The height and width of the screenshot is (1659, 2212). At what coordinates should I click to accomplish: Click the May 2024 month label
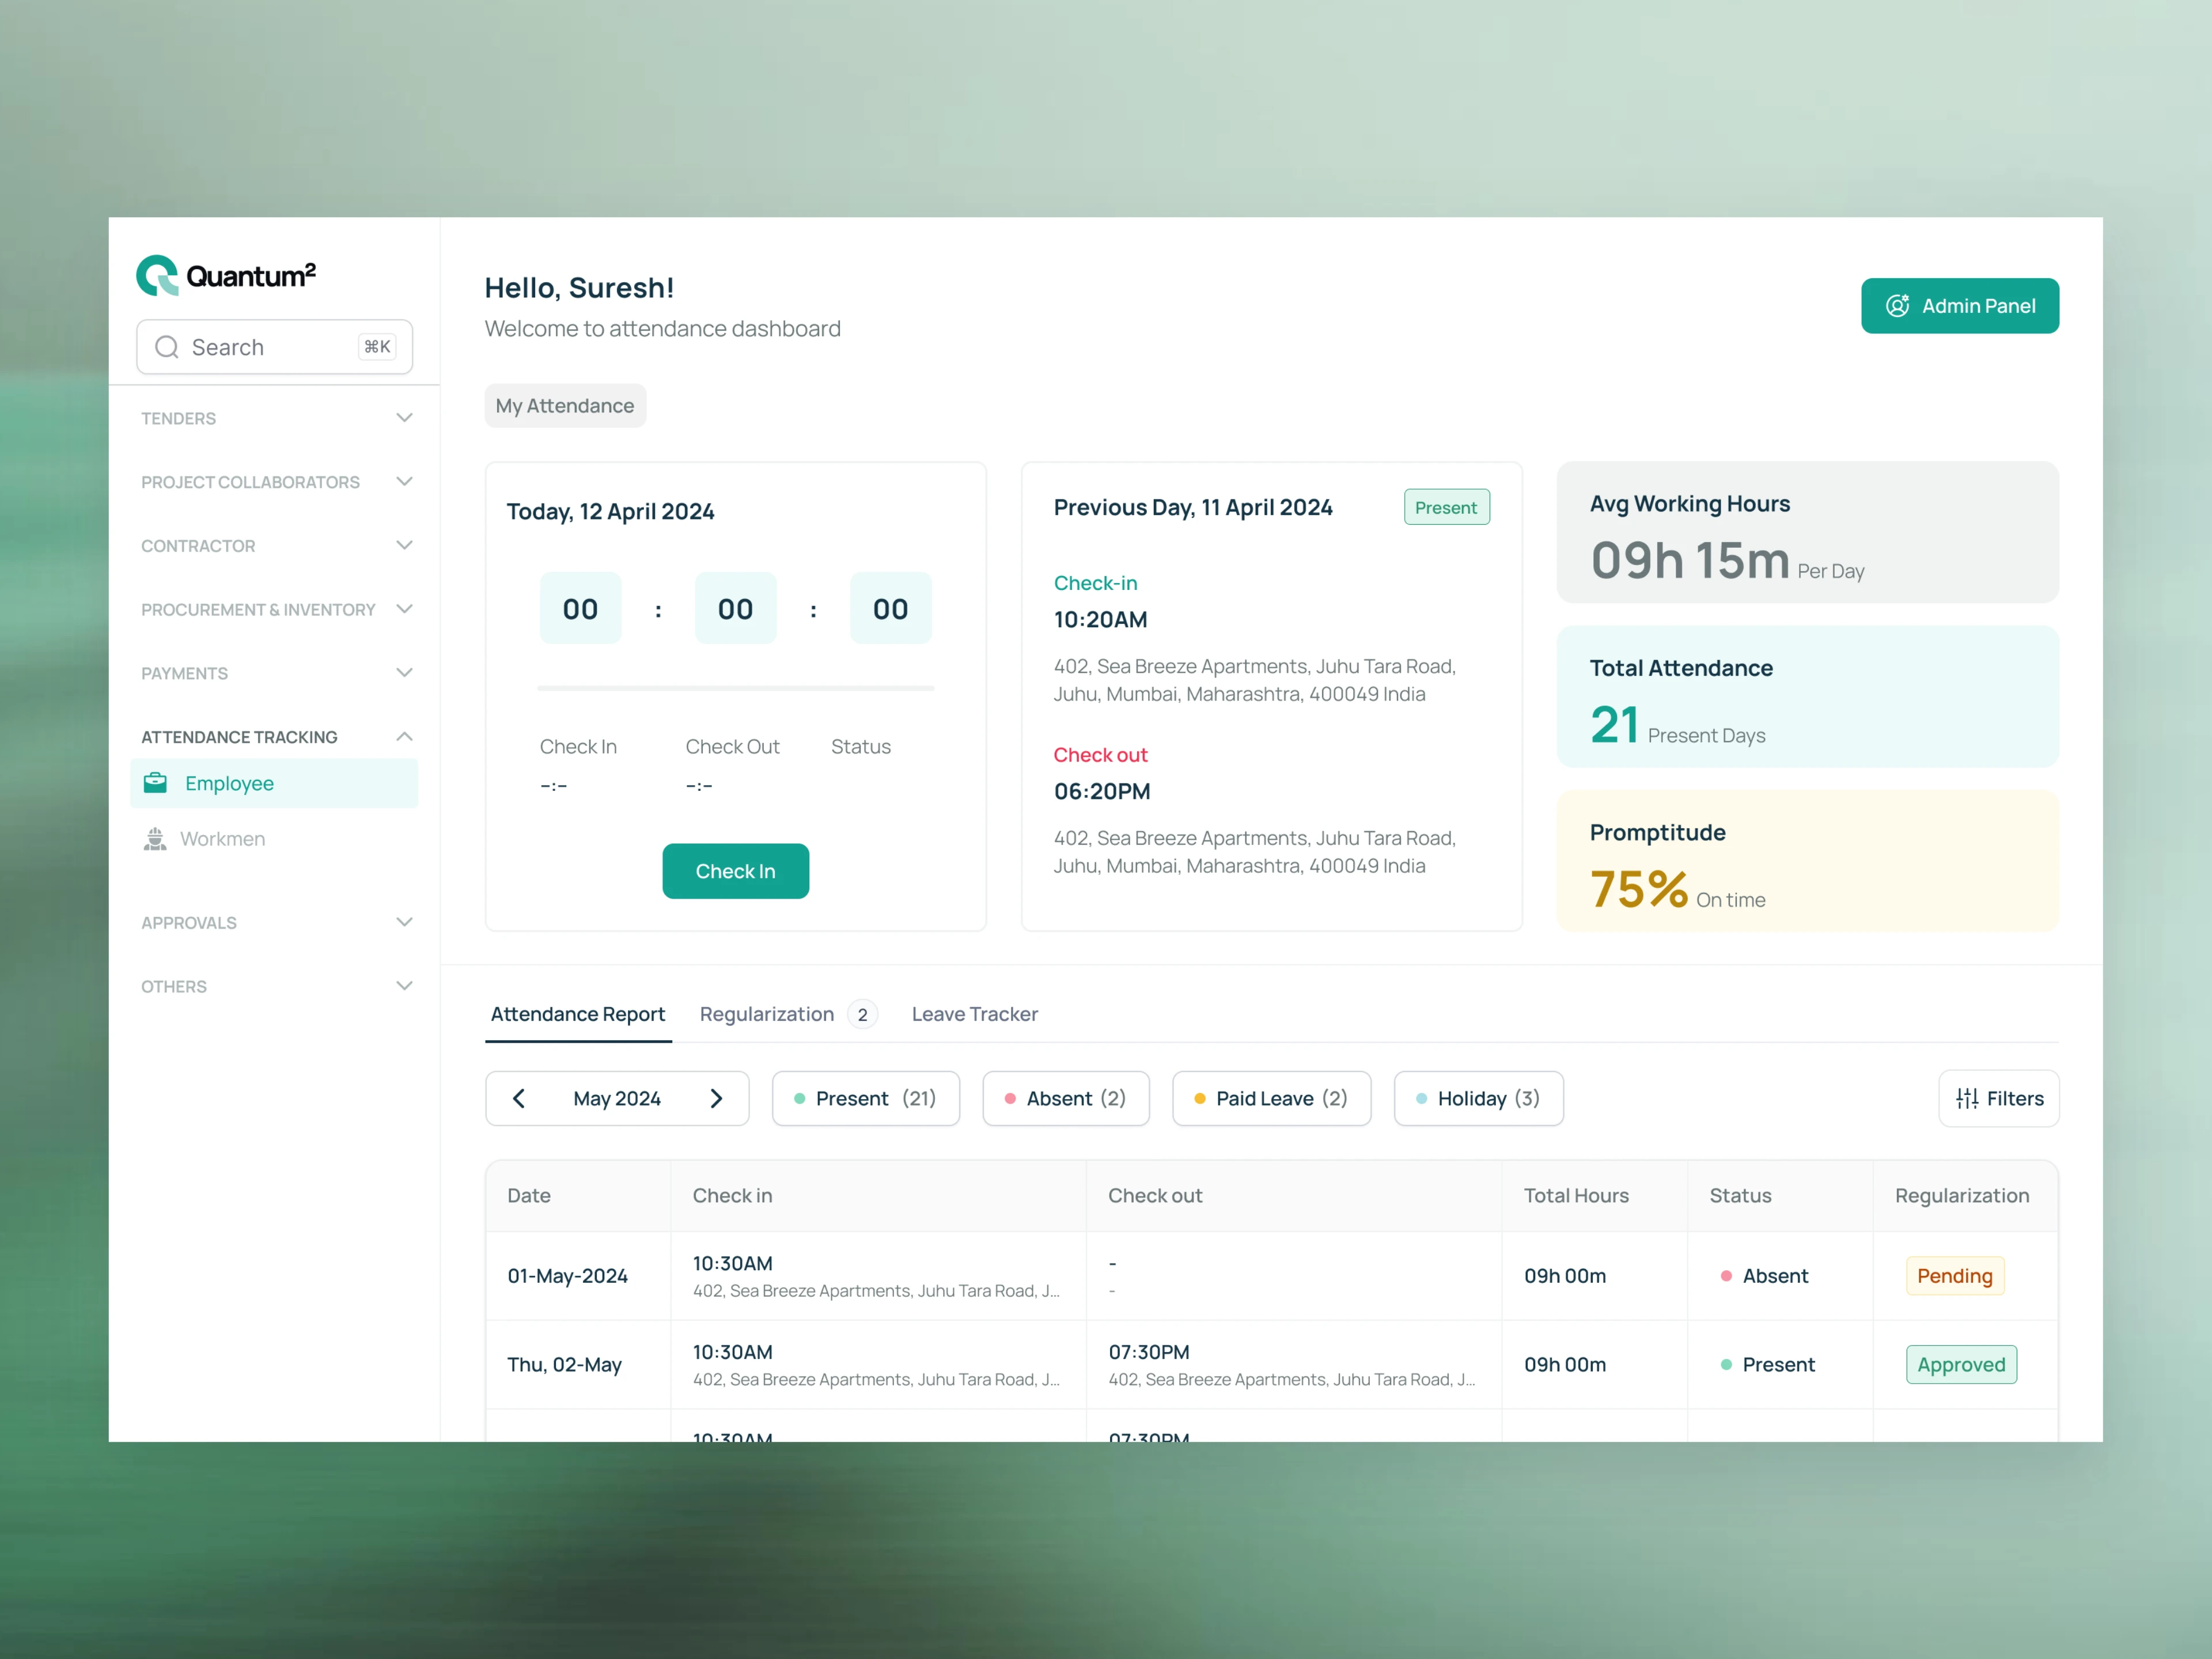(x=617, y=1098)
